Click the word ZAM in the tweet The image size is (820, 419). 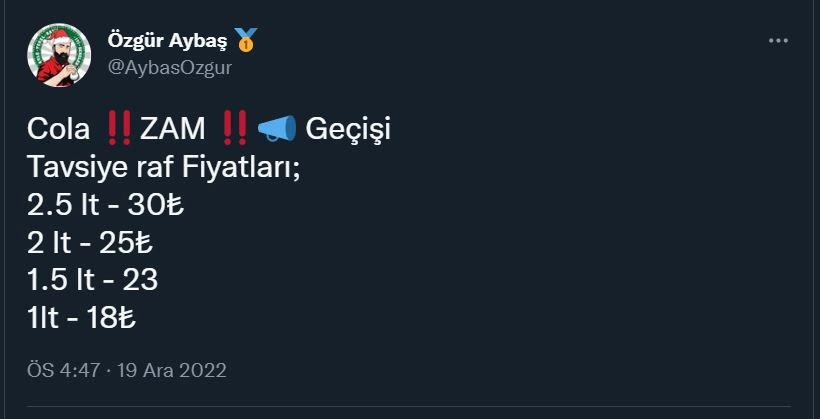(173, 130)
